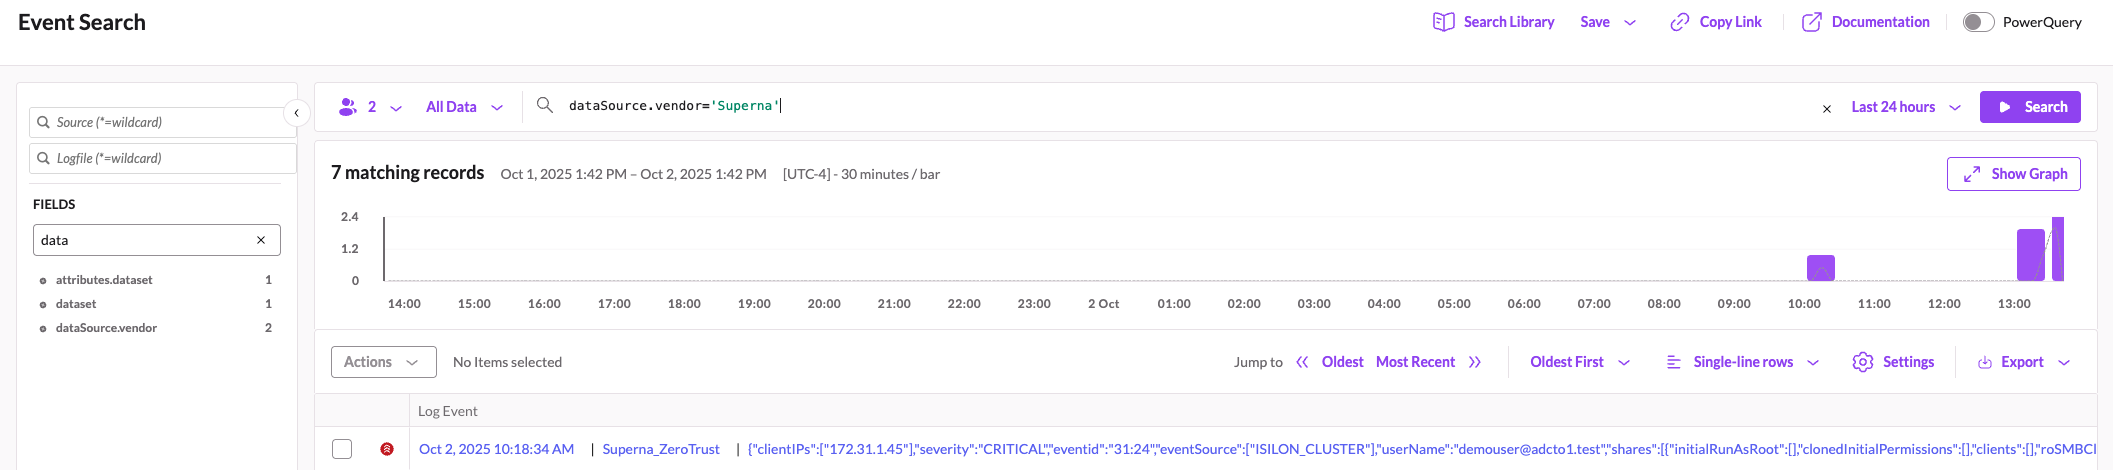Open the All Data dropdown

click(464, 107)
